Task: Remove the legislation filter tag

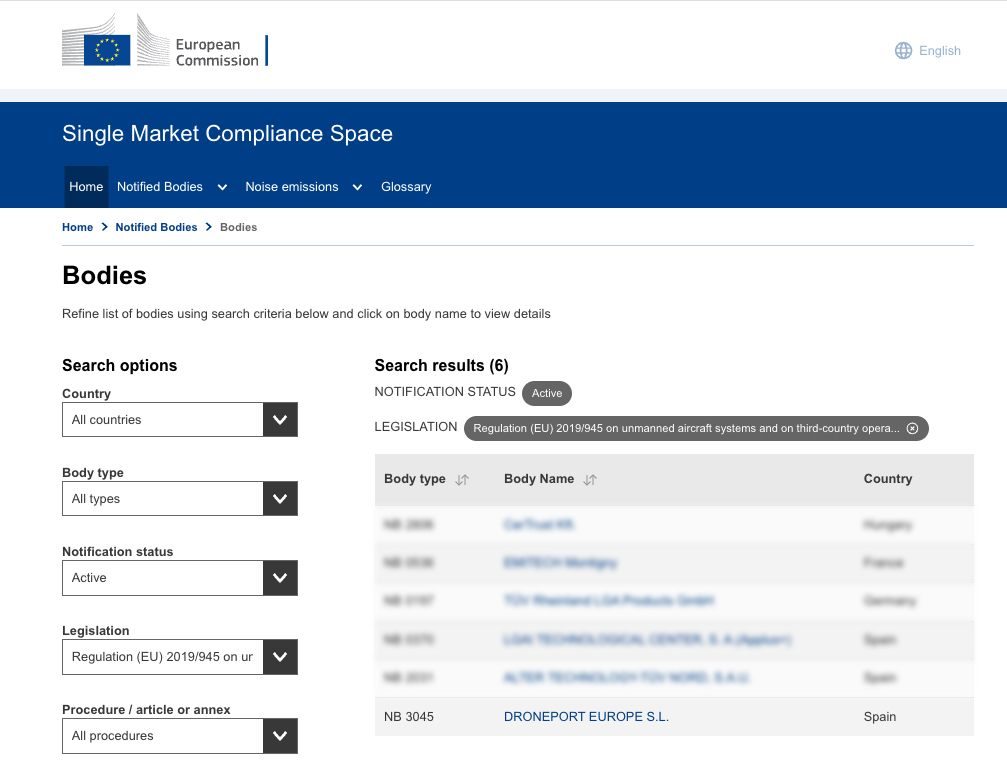Action: pos(912,429)
